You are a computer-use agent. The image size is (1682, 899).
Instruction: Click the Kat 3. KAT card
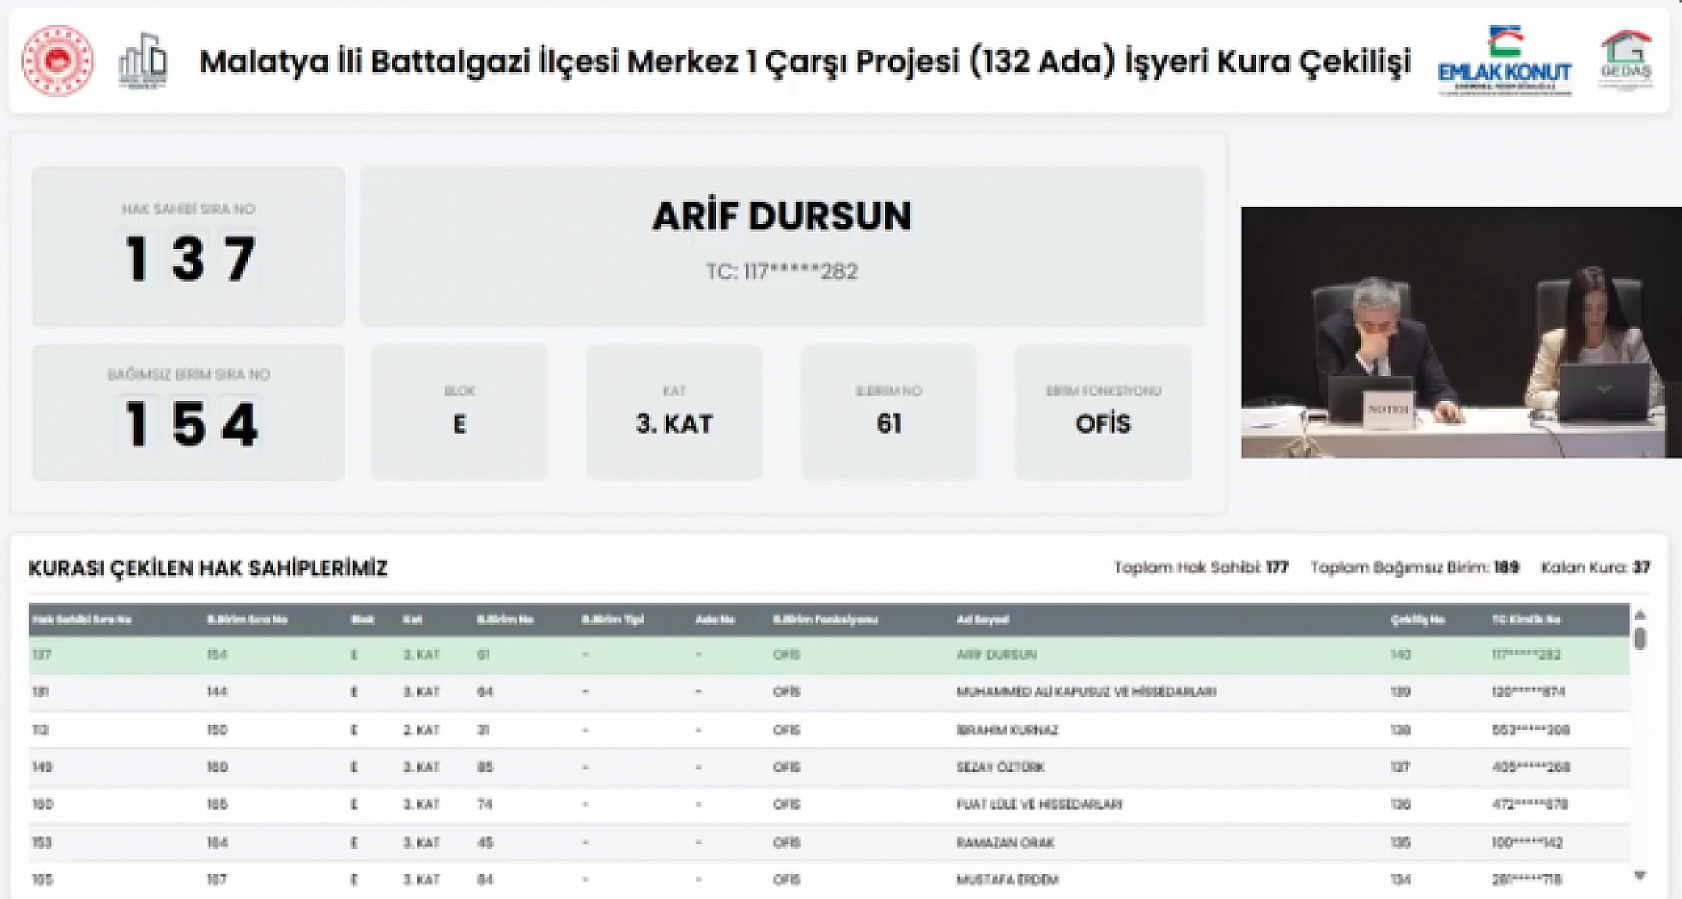pyautogui.click(x=674, y=412)
